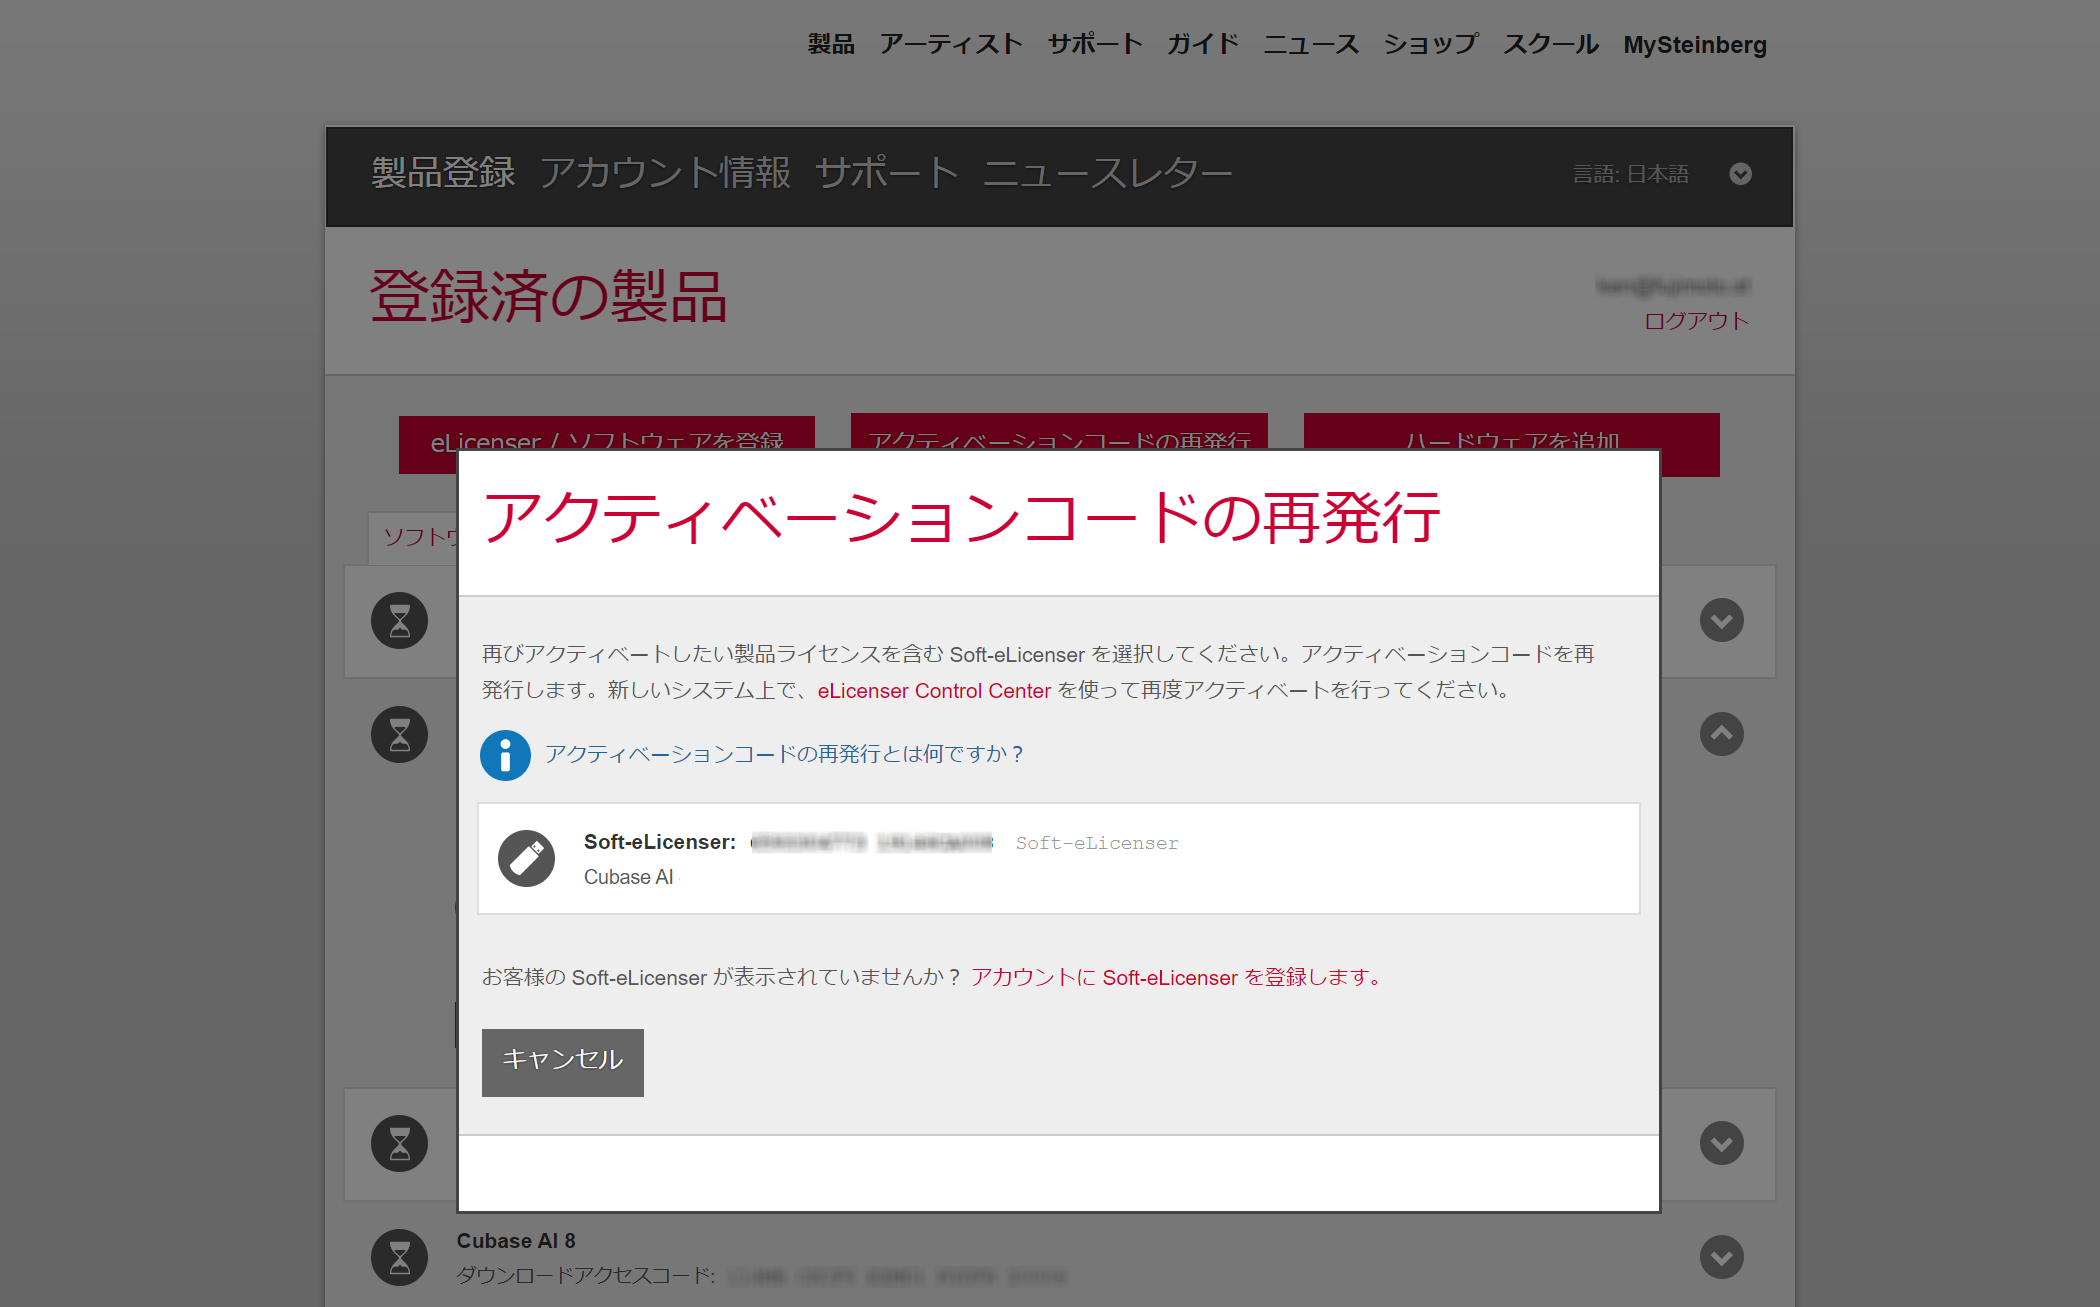Open the スクール top menu item
The height and width of the screenshot is (1307, 2100).
[x=1551, y=44]
